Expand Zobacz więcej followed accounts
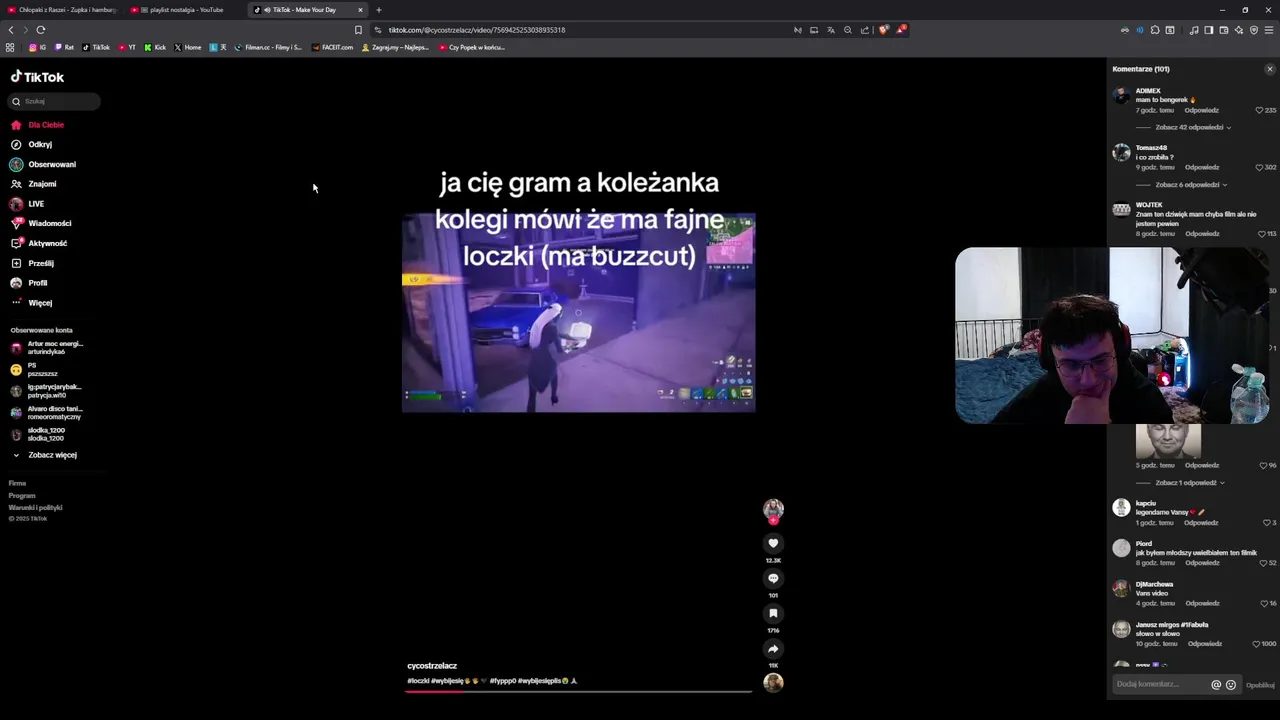1280x720 pixels. (45, 455)
